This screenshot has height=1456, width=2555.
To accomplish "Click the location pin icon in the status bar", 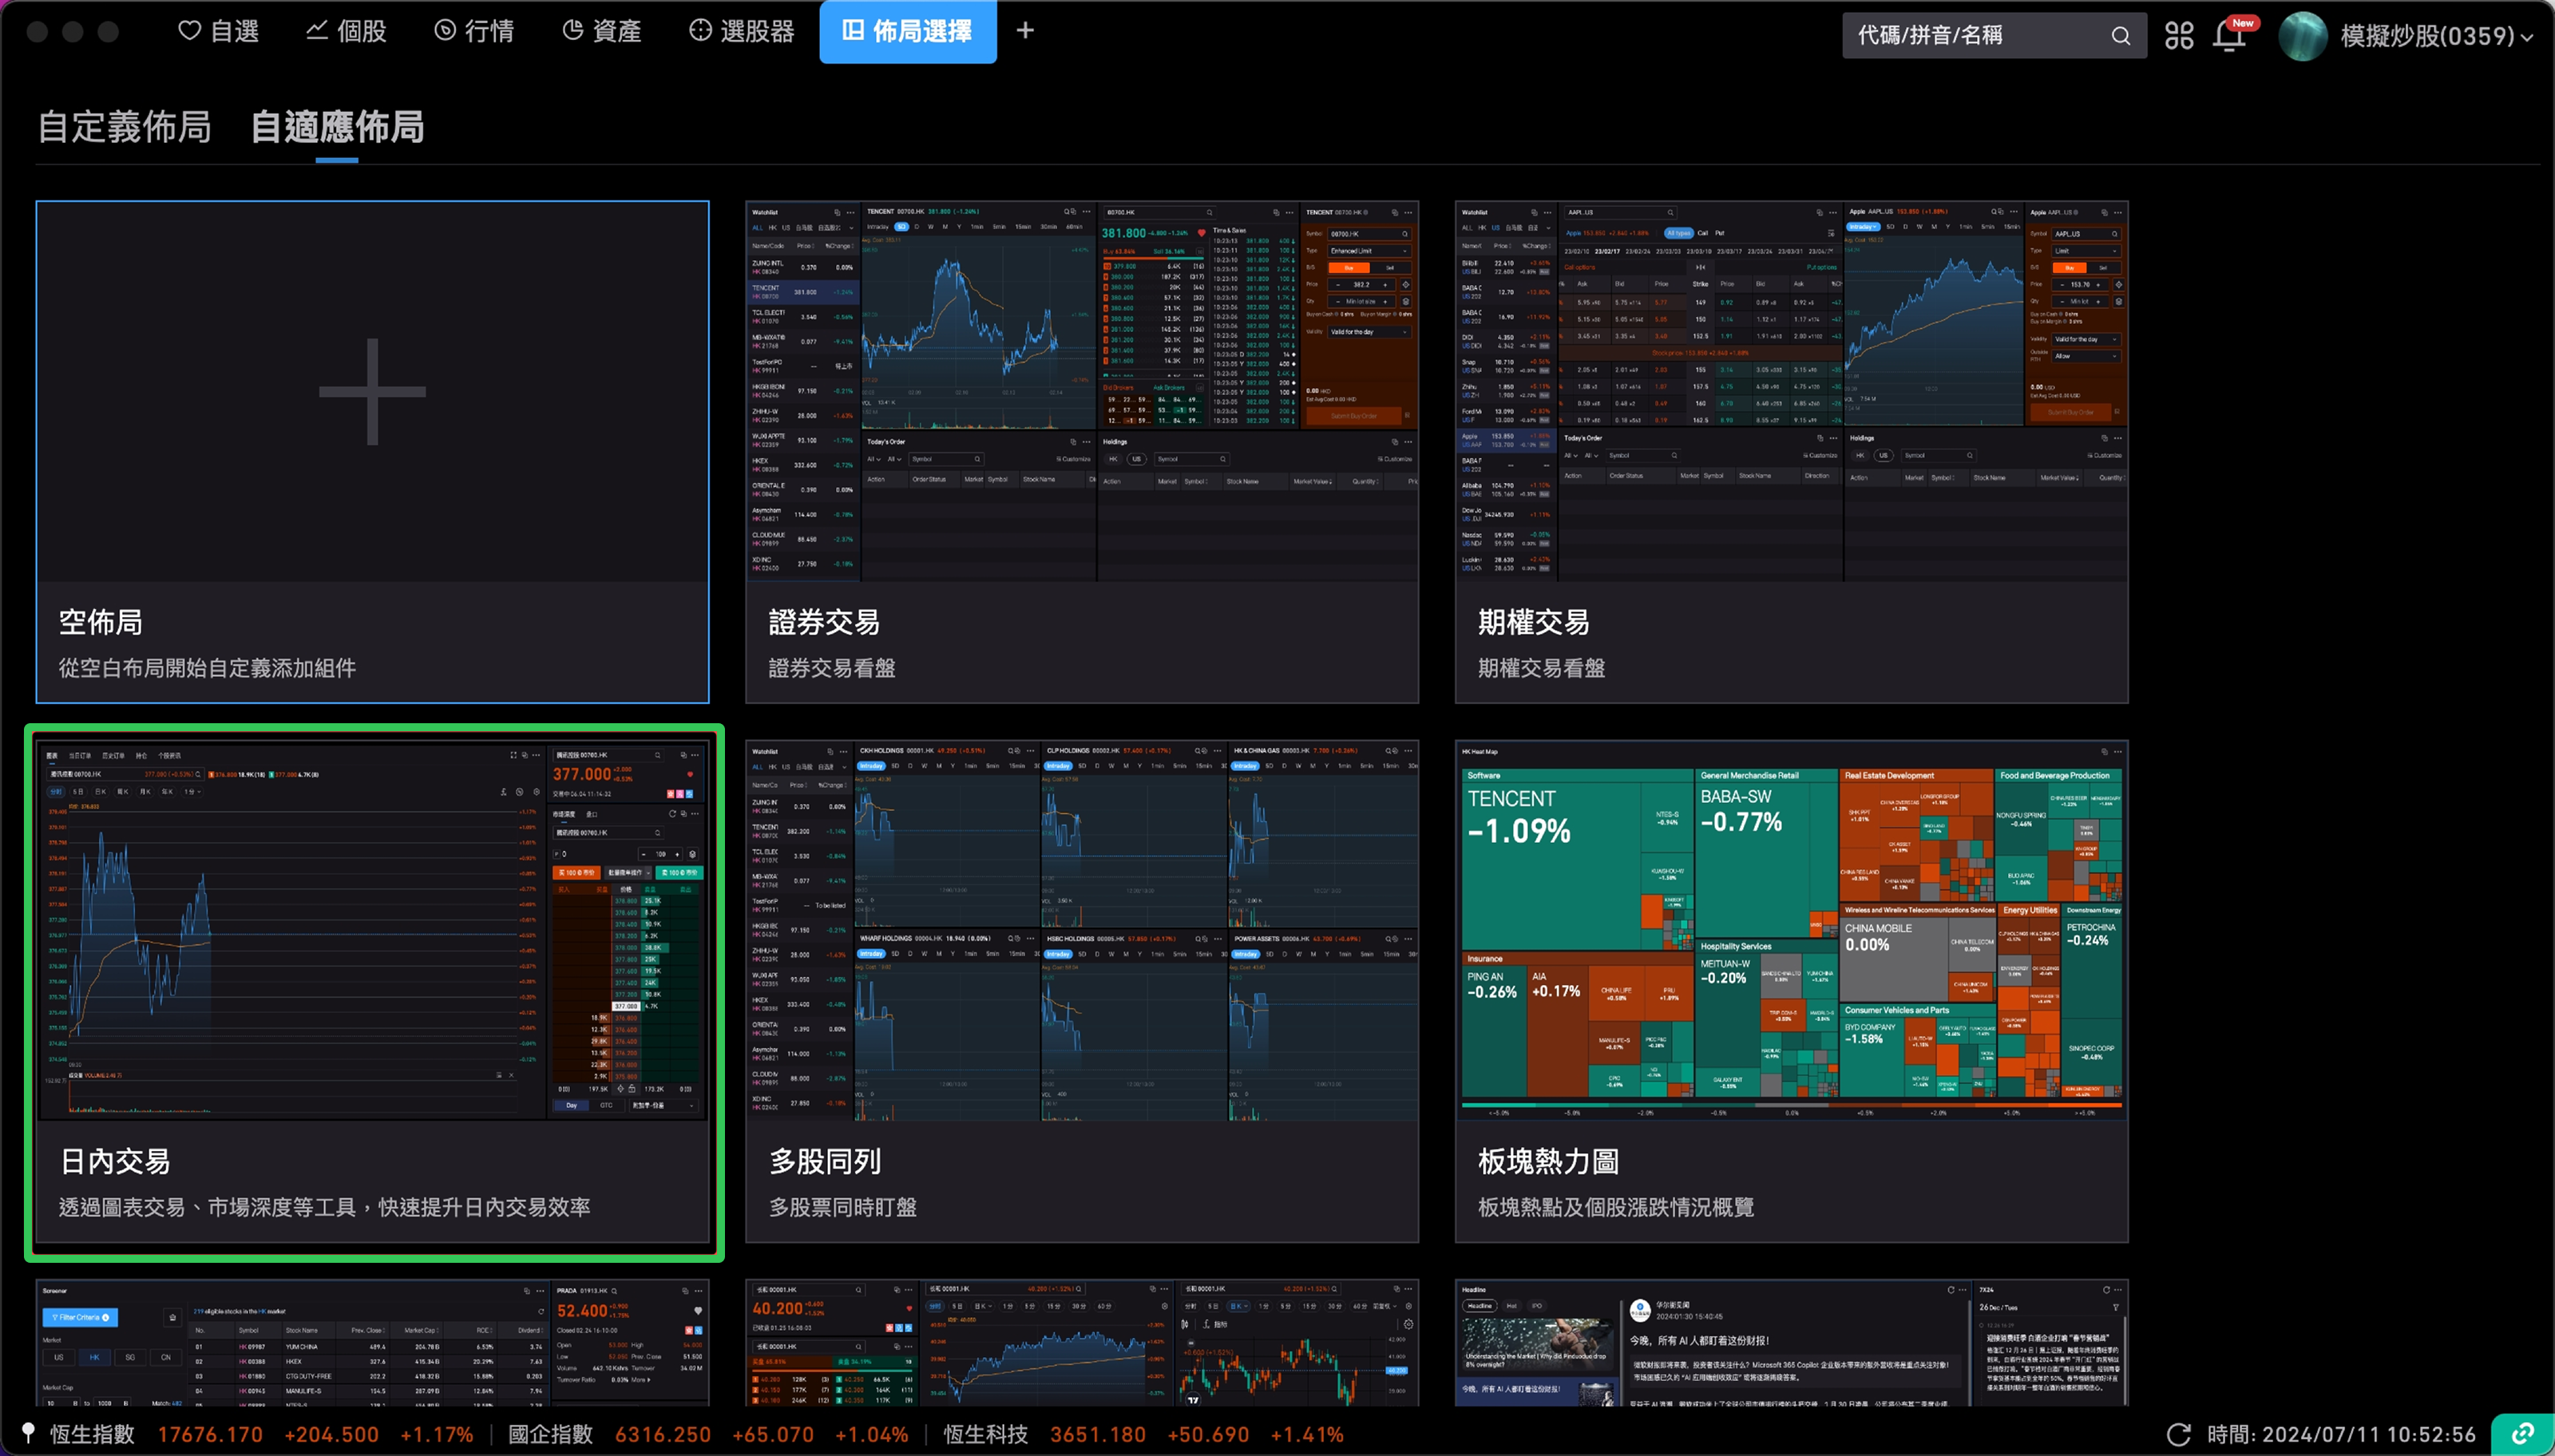I will tap(29, 1434).
